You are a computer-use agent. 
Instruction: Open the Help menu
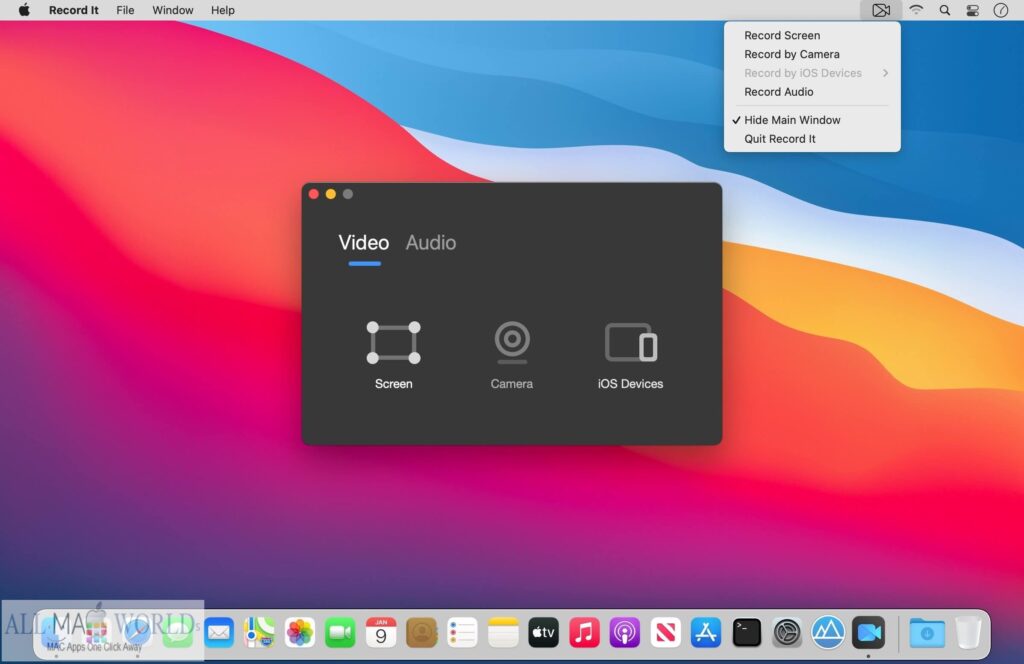point(223,10)
